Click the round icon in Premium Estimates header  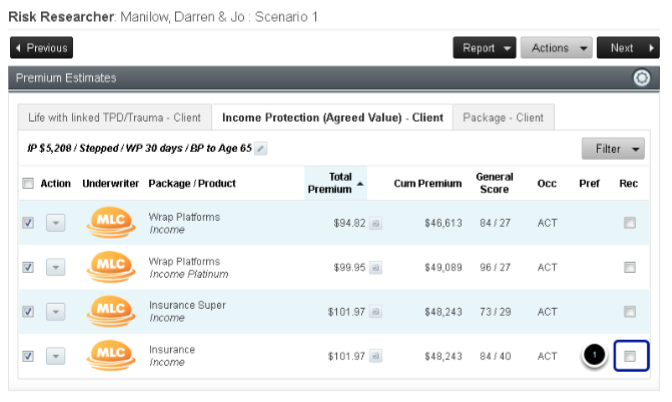click(x=642, y=78)
